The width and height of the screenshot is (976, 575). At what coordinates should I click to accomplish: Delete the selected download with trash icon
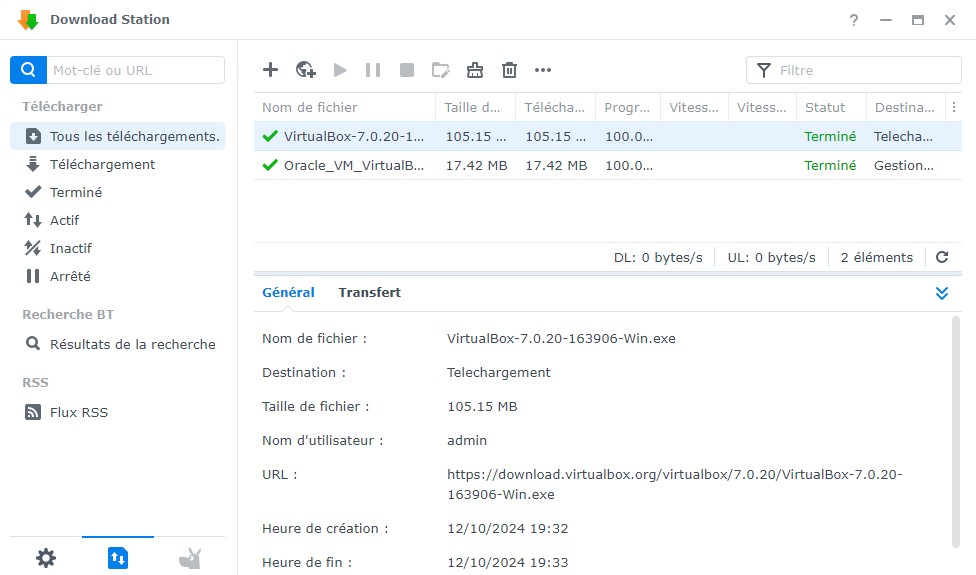click(509, 70)
